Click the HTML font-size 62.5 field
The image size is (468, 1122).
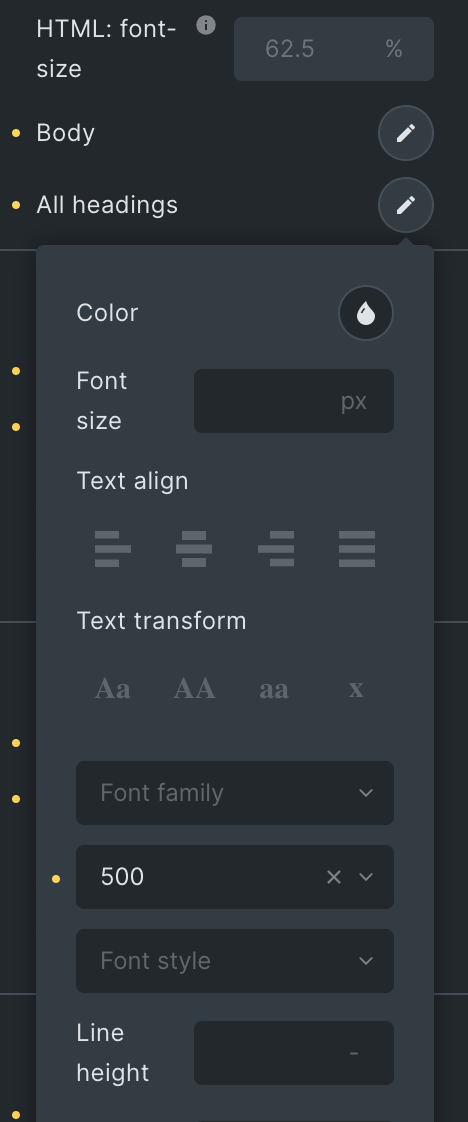(x=333, y=49)
